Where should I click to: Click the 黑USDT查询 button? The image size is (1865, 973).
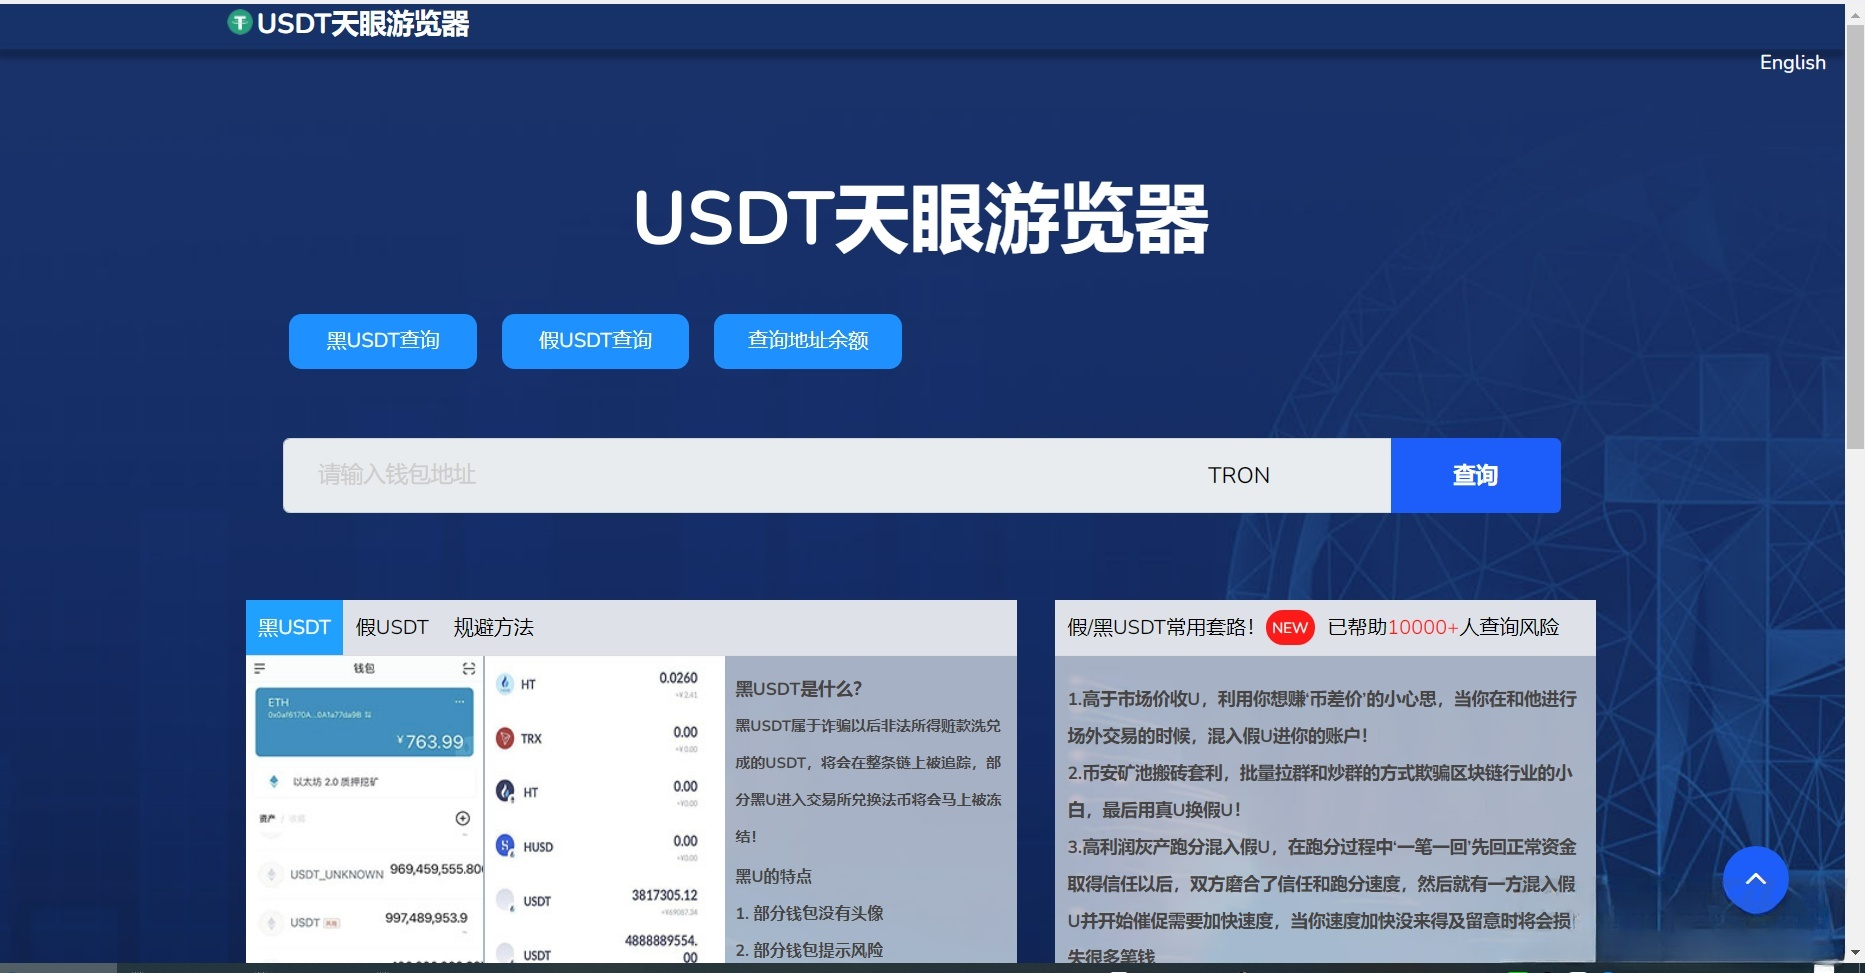click(382, 341)
